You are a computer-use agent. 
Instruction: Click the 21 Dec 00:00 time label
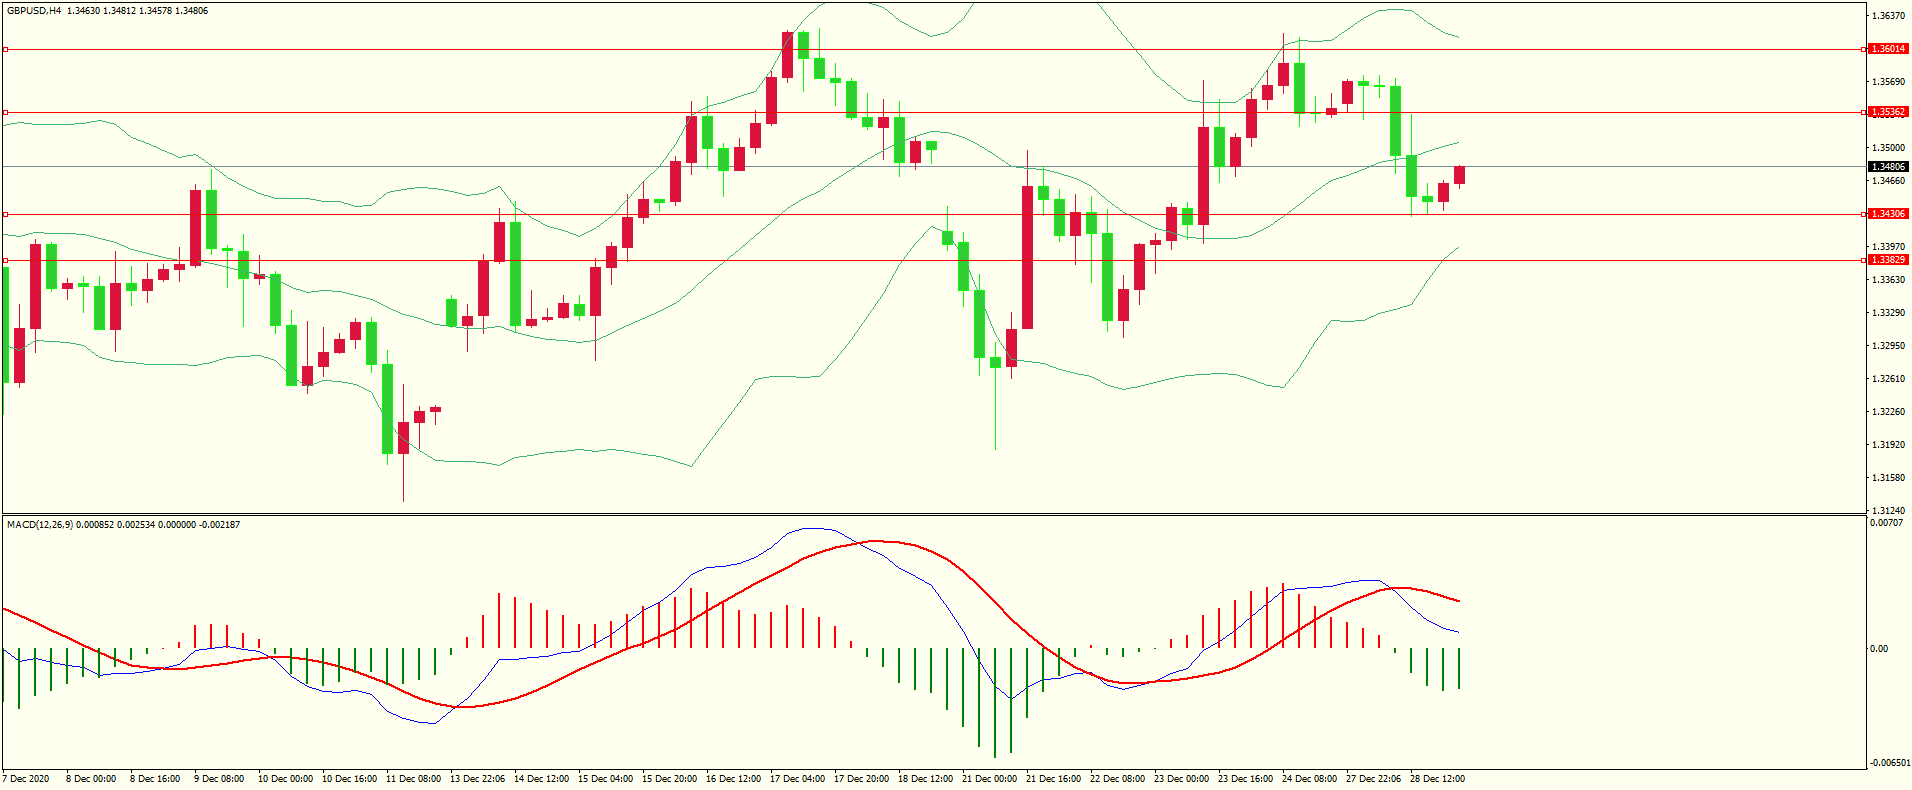(990, 779)
